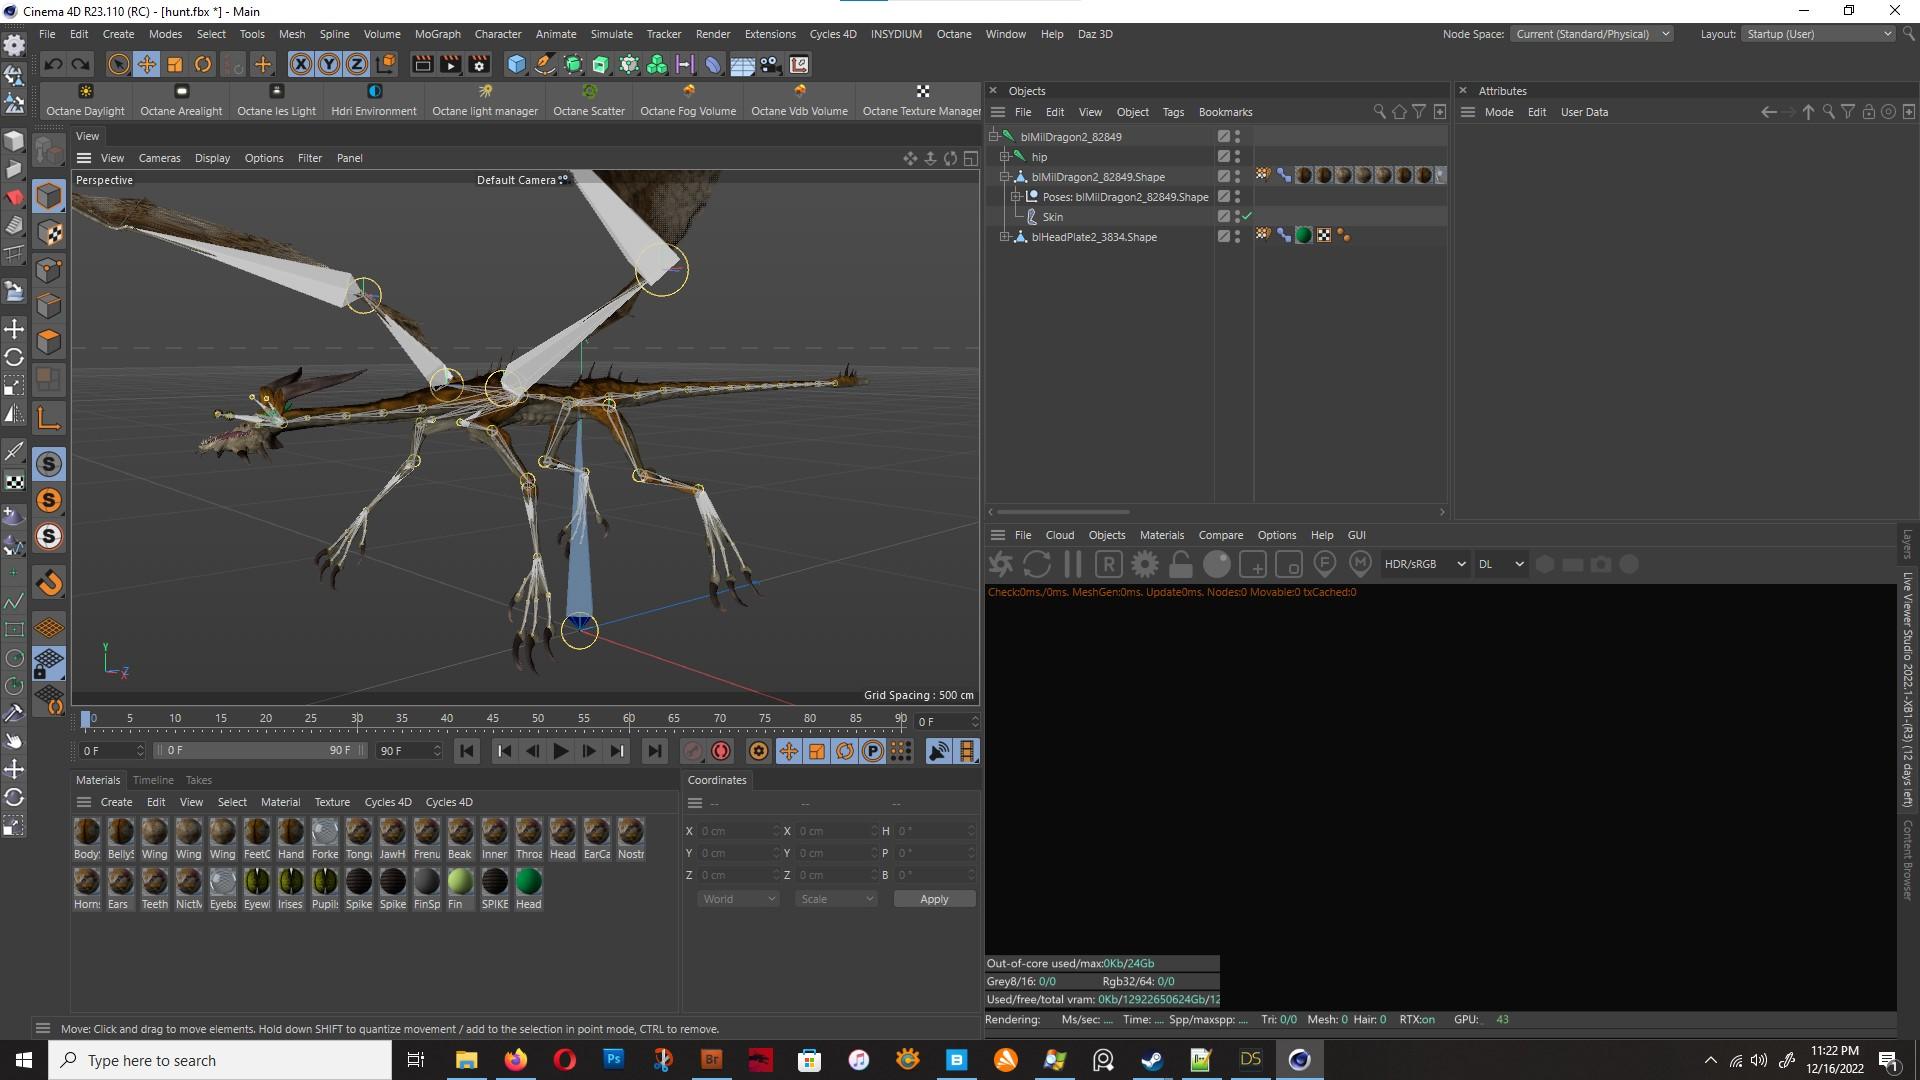Expand the hip joint hierarchy
This screenshot has height=1080, width=1920.
click(x=1004, y=157)
